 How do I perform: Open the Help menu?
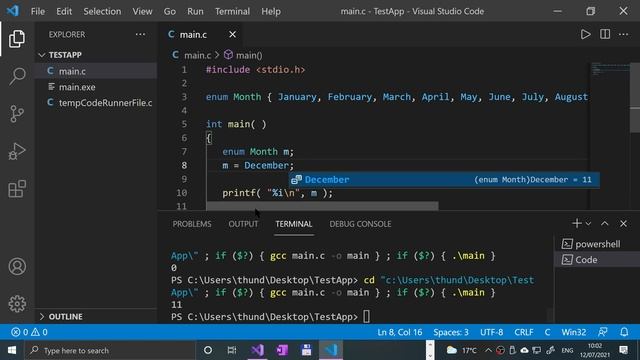click(271, 11)
